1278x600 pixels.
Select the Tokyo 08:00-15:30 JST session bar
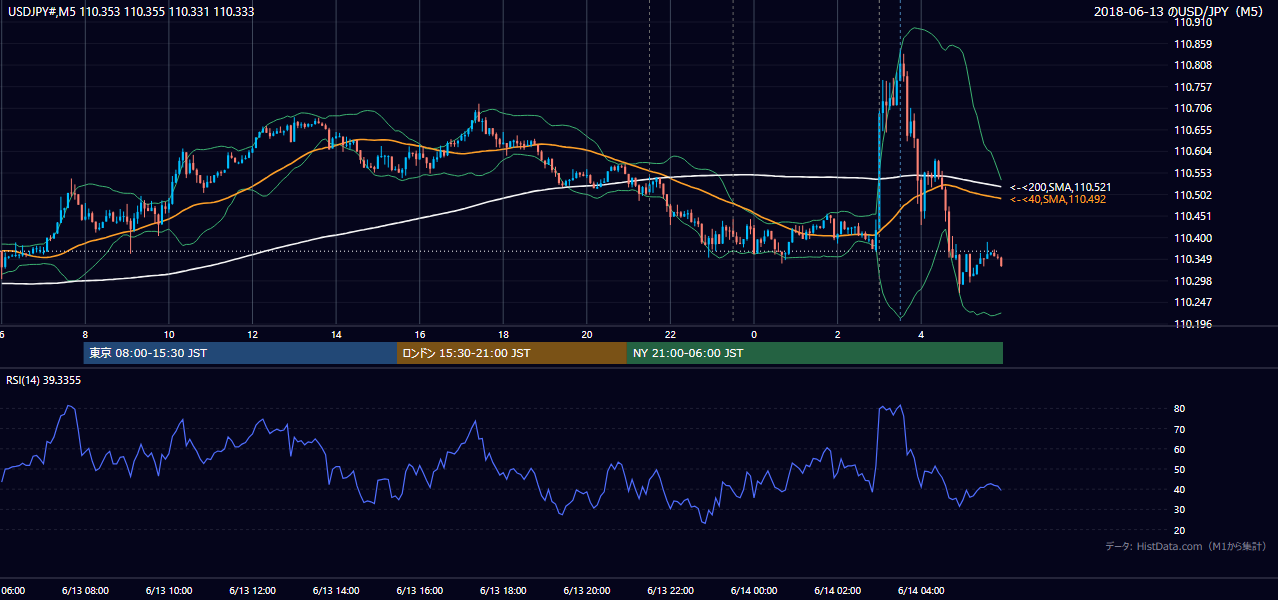click(x=240, y=353)
